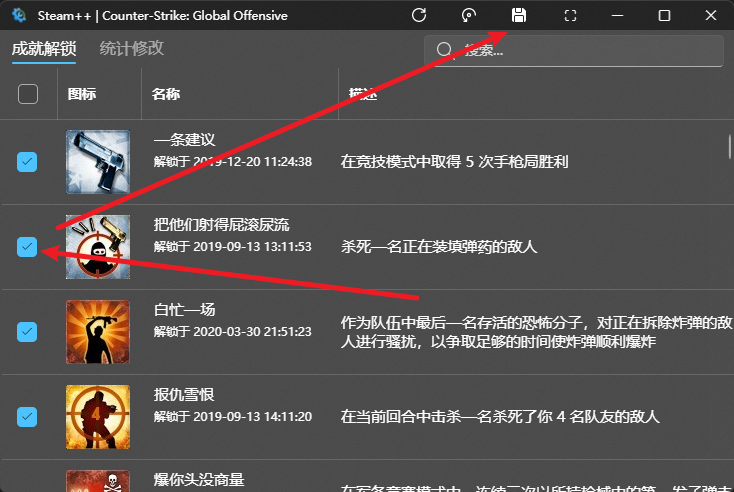
Task: Click the Steam++ app logo
Action: 19,15
